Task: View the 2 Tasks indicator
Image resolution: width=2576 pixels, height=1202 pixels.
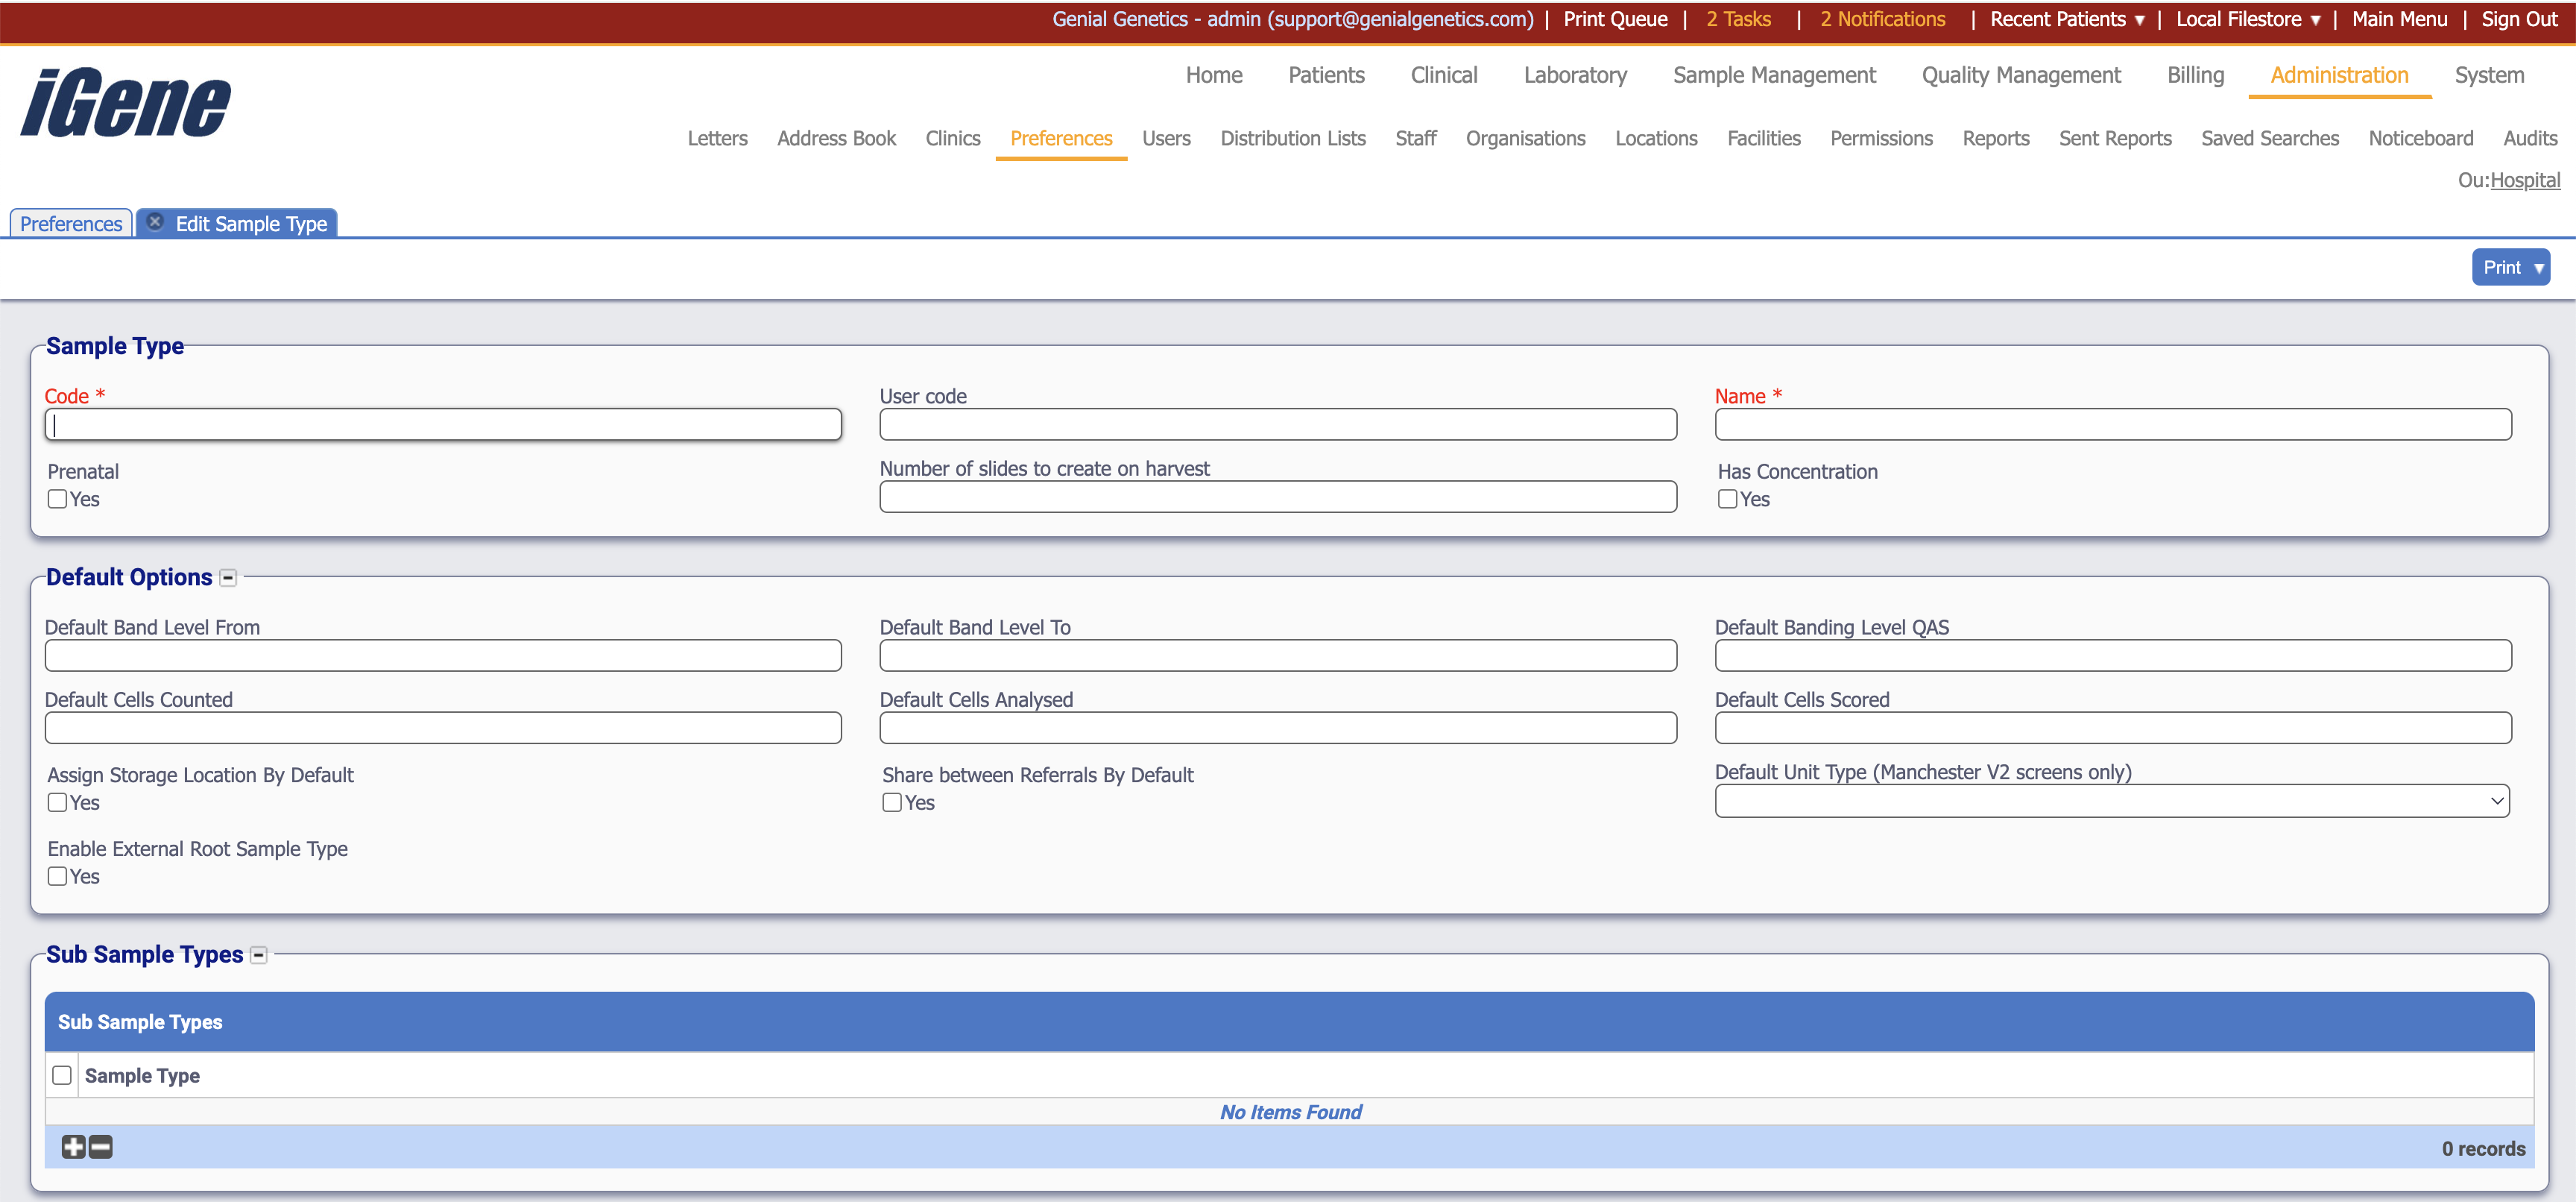Action: [1738, 19]
